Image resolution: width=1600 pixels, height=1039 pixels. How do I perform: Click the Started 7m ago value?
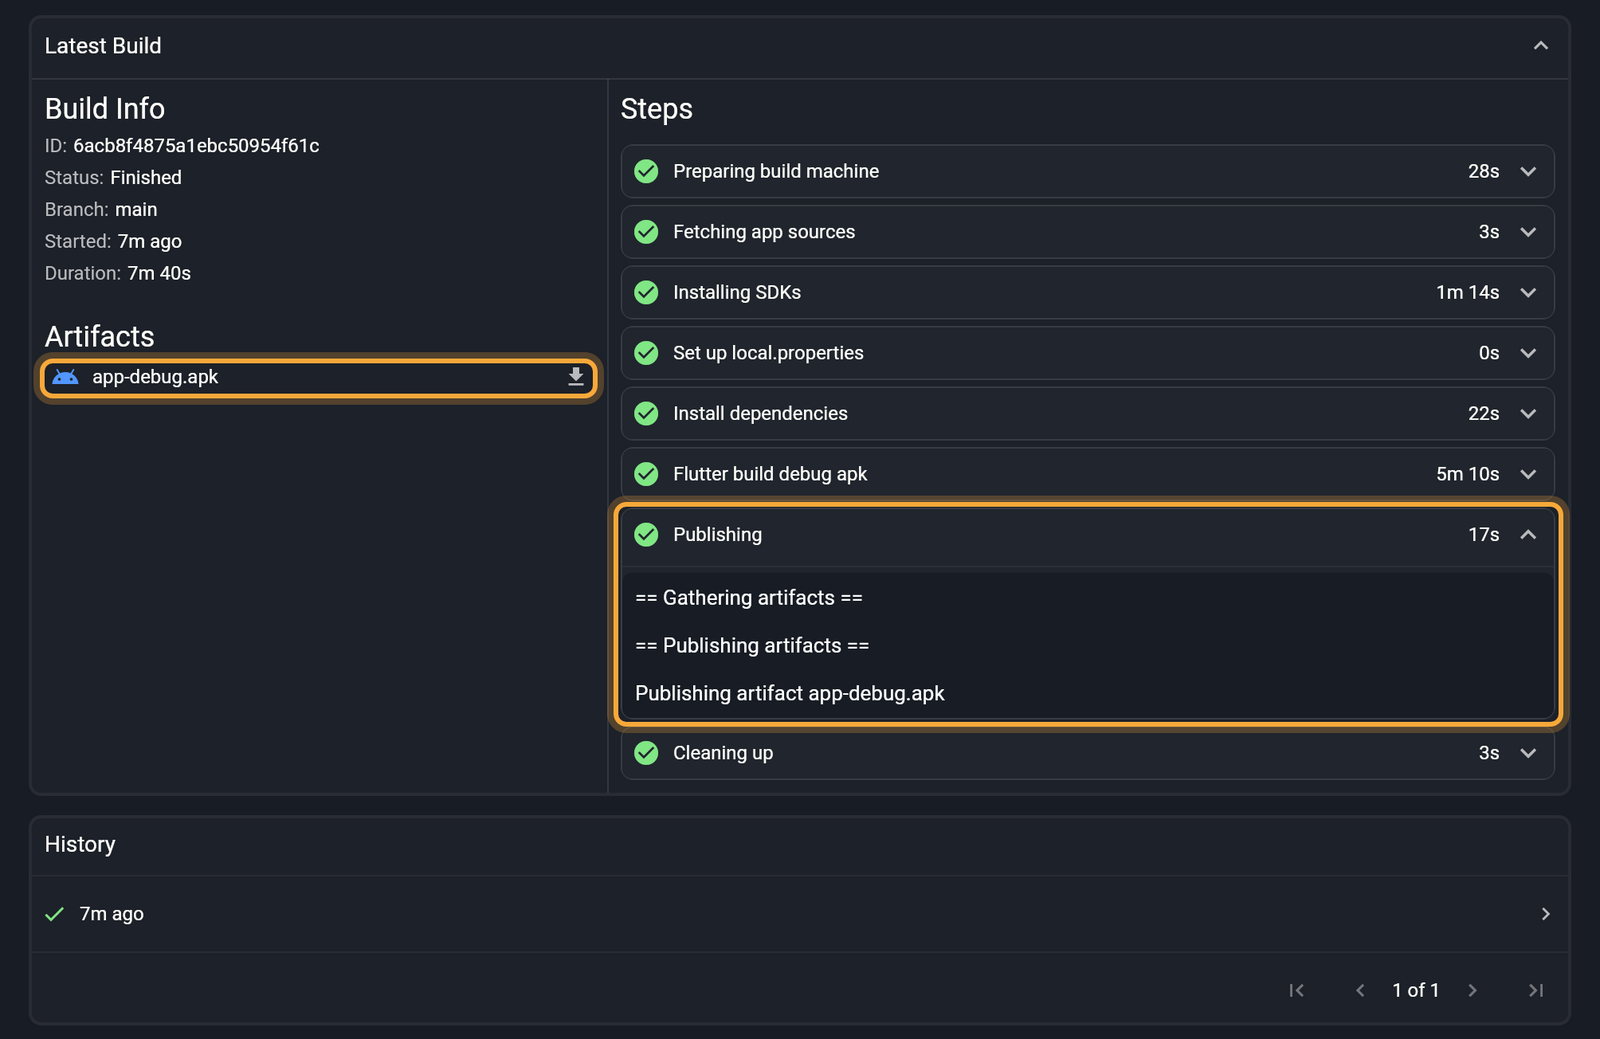click(x=150, y=241)
